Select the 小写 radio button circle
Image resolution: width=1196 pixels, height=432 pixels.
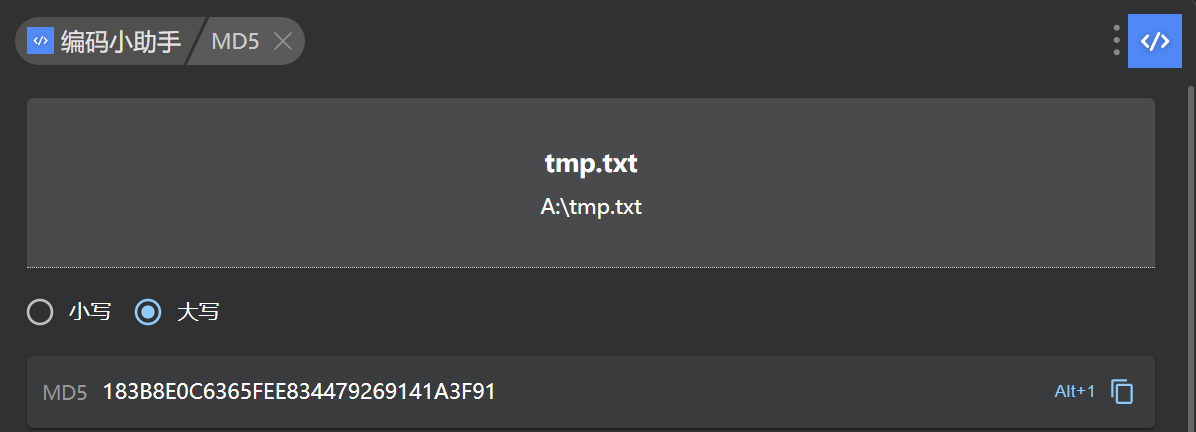40,312
